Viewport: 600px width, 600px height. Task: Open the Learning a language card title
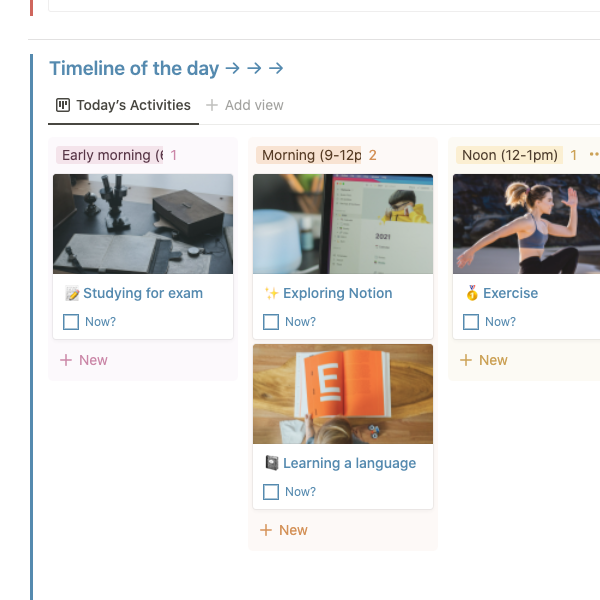[x=349, y=463]
